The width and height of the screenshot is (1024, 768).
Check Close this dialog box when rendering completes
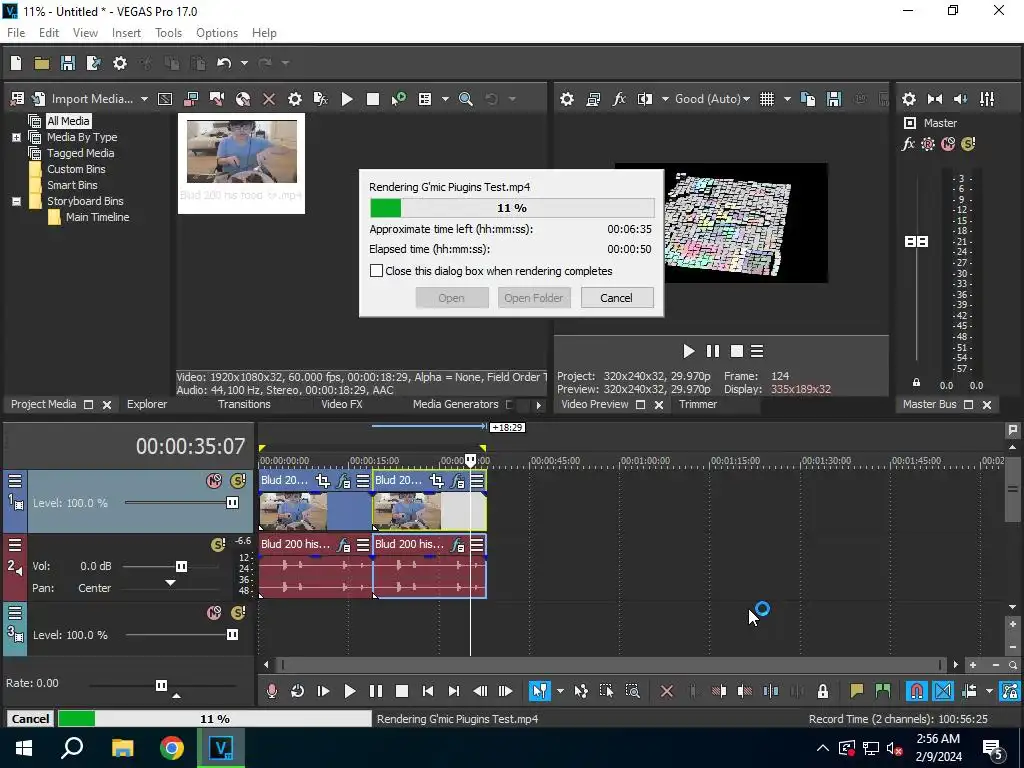click(377, 271)
